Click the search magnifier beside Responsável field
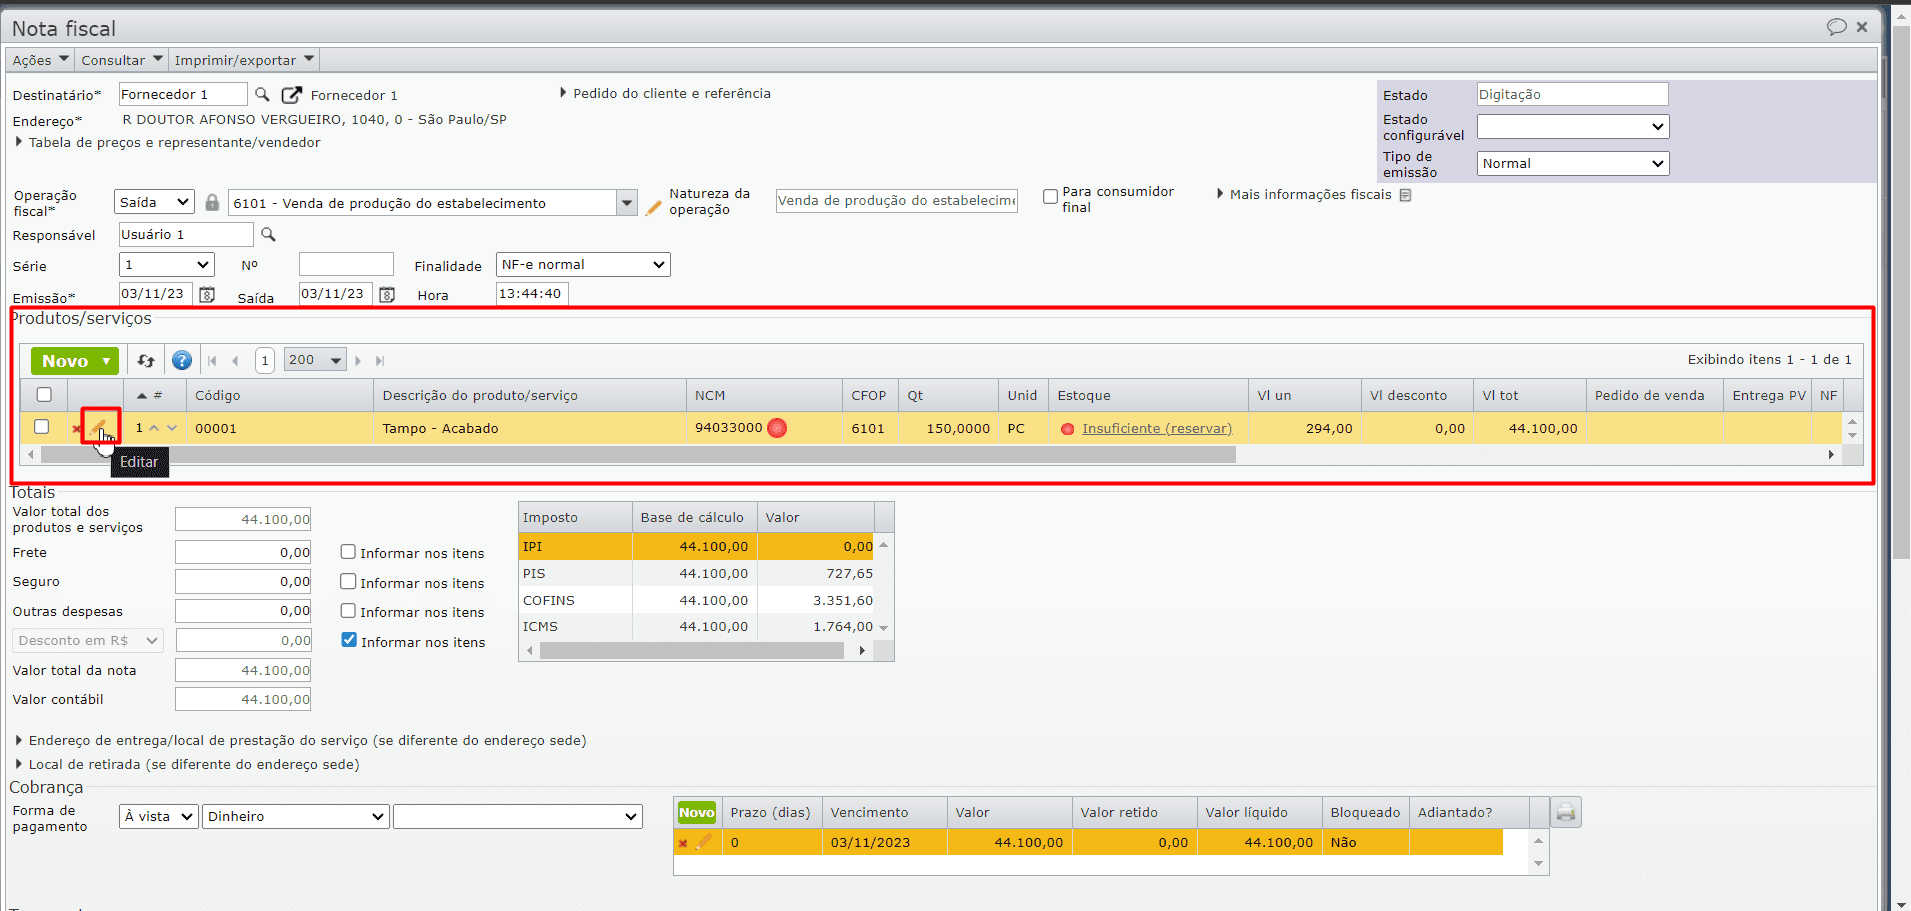1911x911 pixels. click(268, 234)
